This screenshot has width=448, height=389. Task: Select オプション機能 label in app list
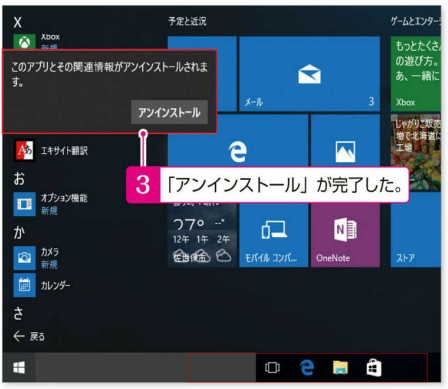64,198
